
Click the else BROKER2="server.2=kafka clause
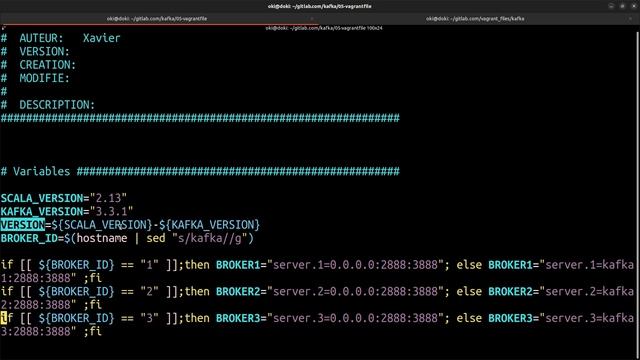click(545, 291)
